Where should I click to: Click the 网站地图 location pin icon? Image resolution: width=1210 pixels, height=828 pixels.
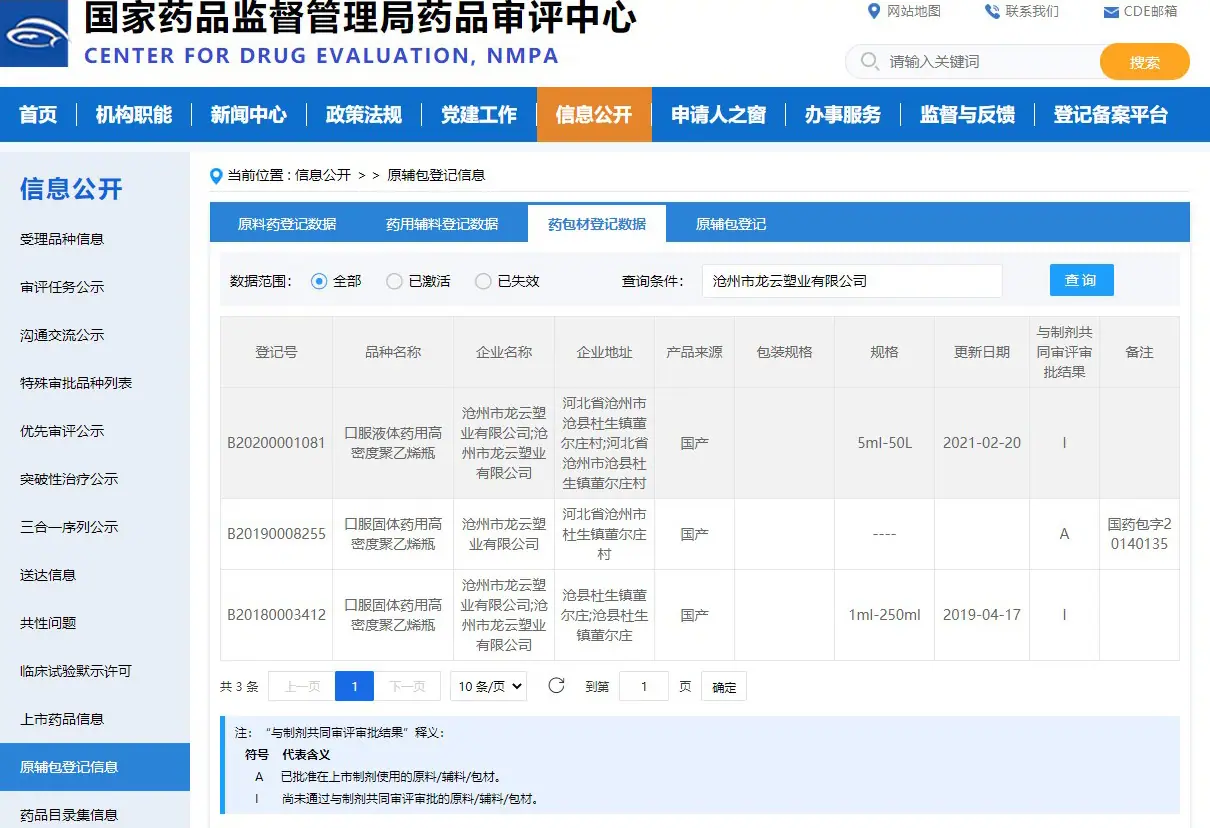[x=873, y=11]
